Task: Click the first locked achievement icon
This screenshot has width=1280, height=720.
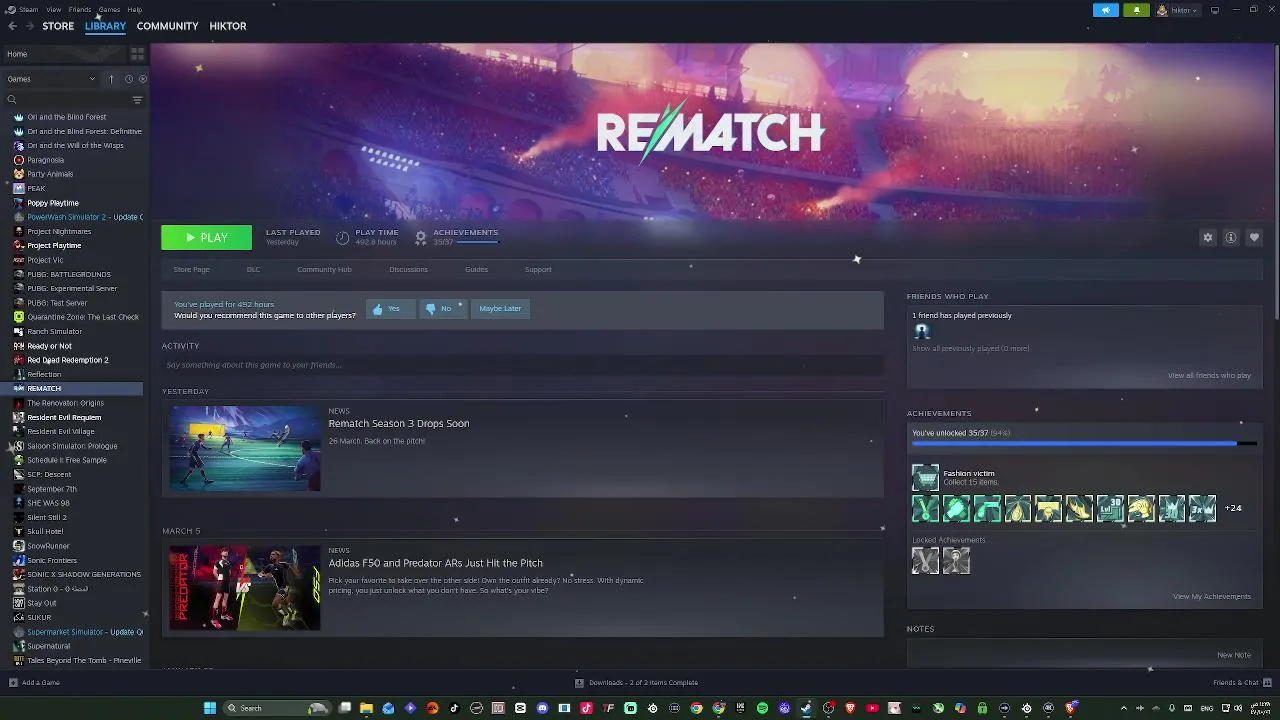Action: click(925, 561)
